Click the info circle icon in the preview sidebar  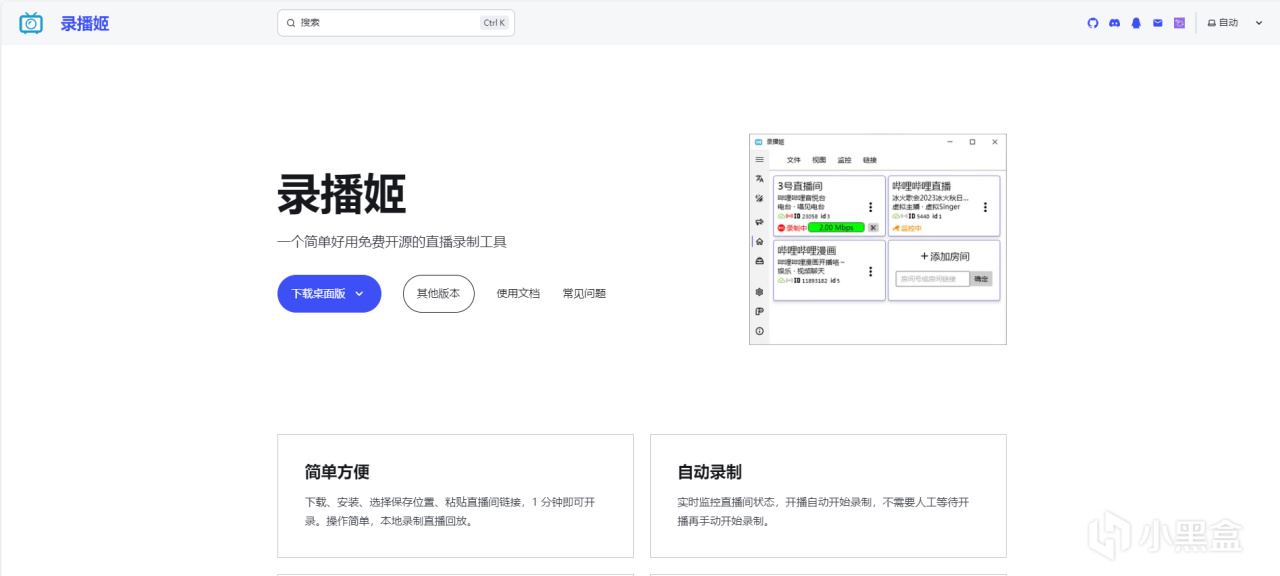759,331
